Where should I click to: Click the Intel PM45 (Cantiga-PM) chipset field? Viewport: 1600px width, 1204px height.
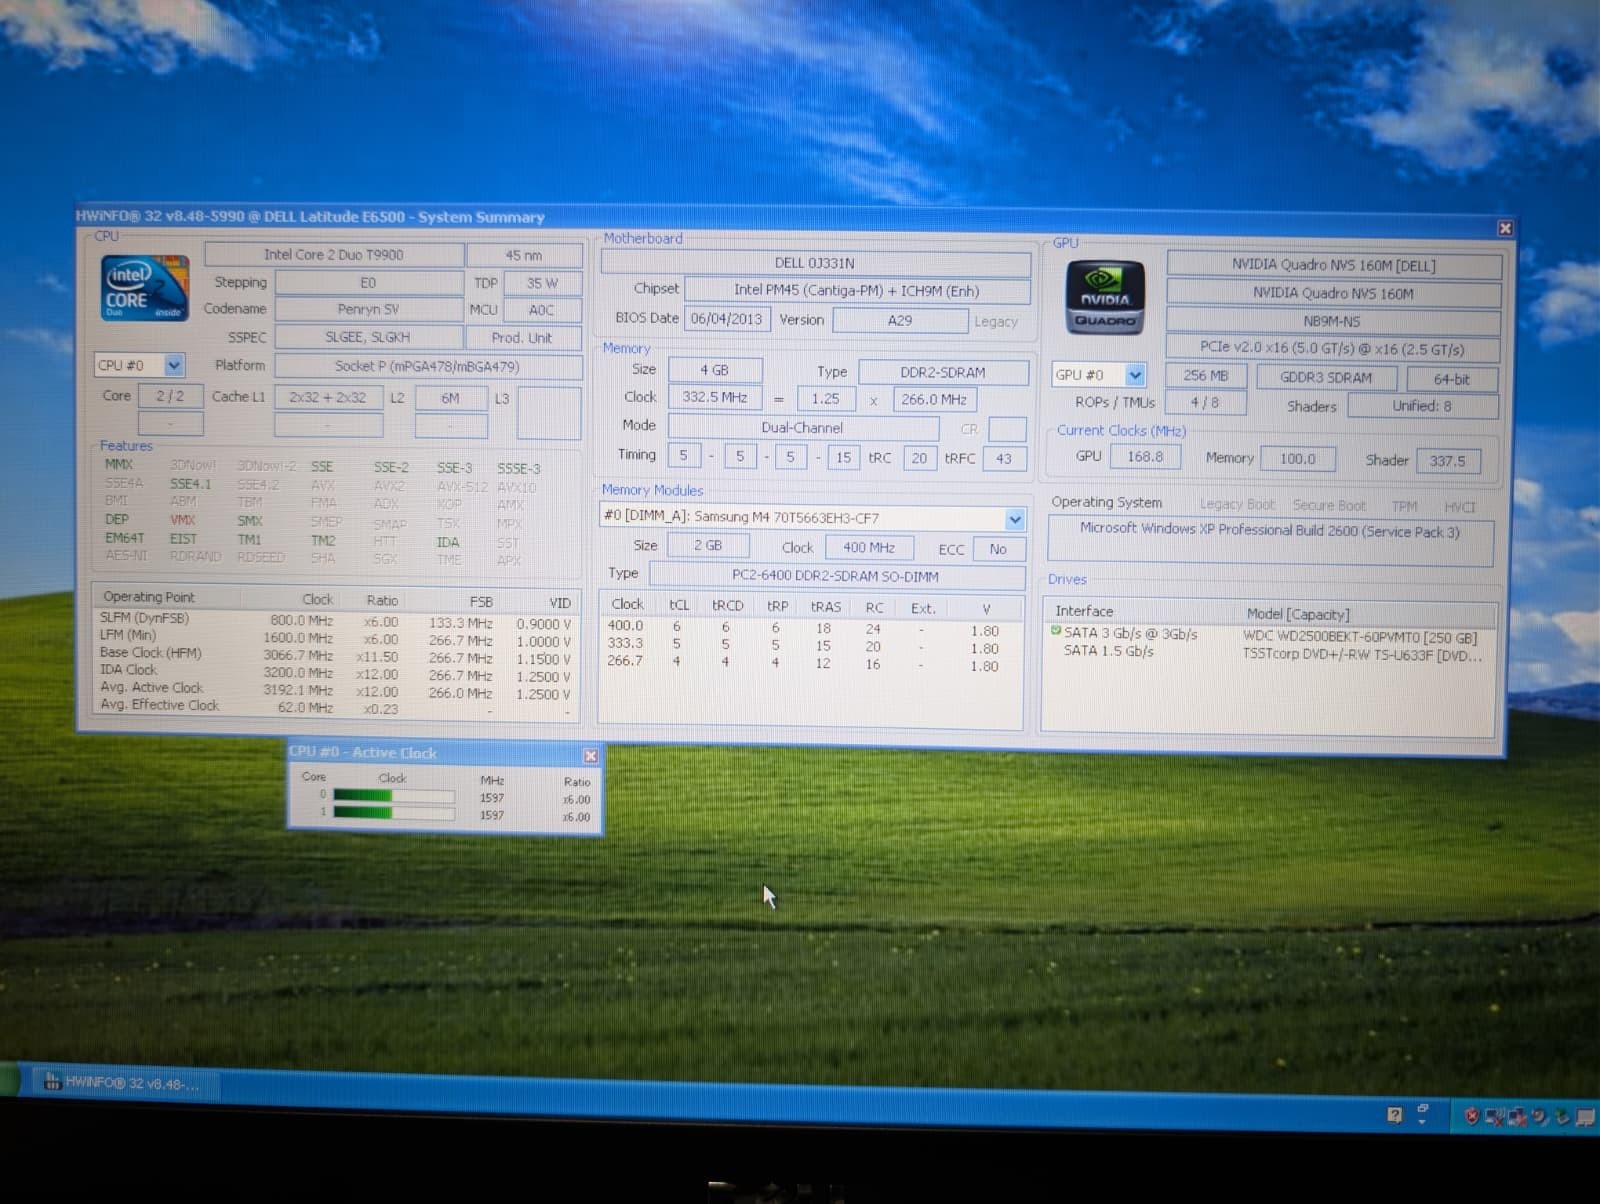coord(857,291)
